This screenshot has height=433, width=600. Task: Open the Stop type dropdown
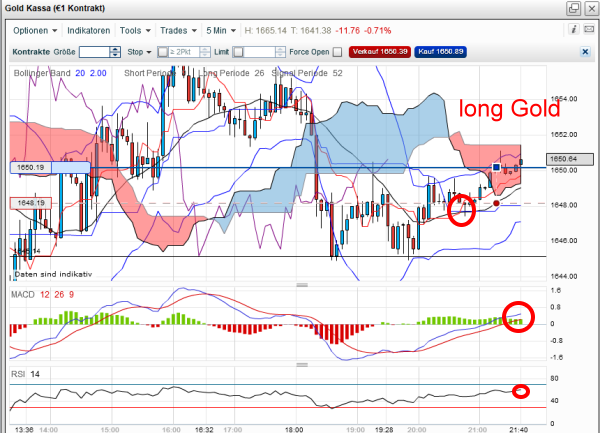139,52
